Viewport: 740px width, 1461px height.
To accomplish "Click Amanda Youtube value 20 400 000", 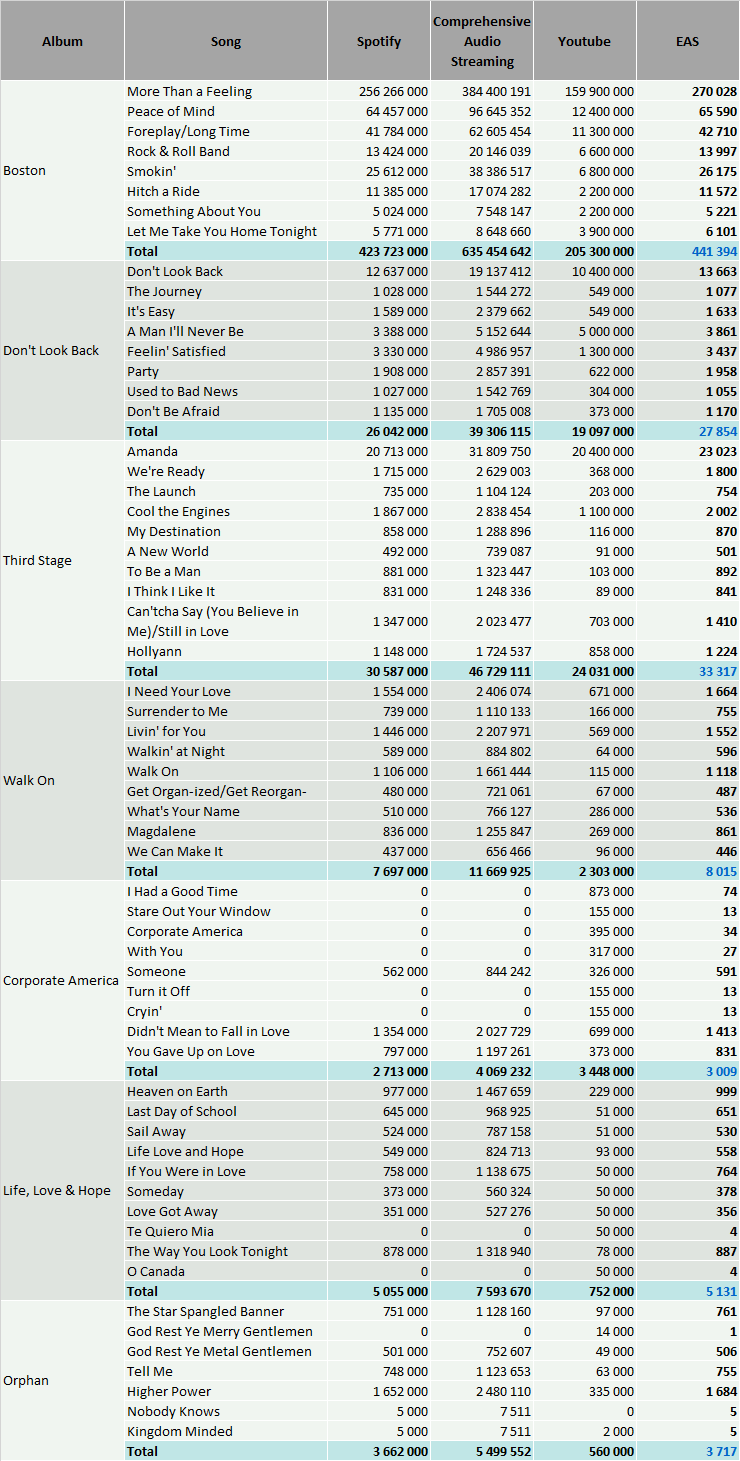I will coord(585,451).
